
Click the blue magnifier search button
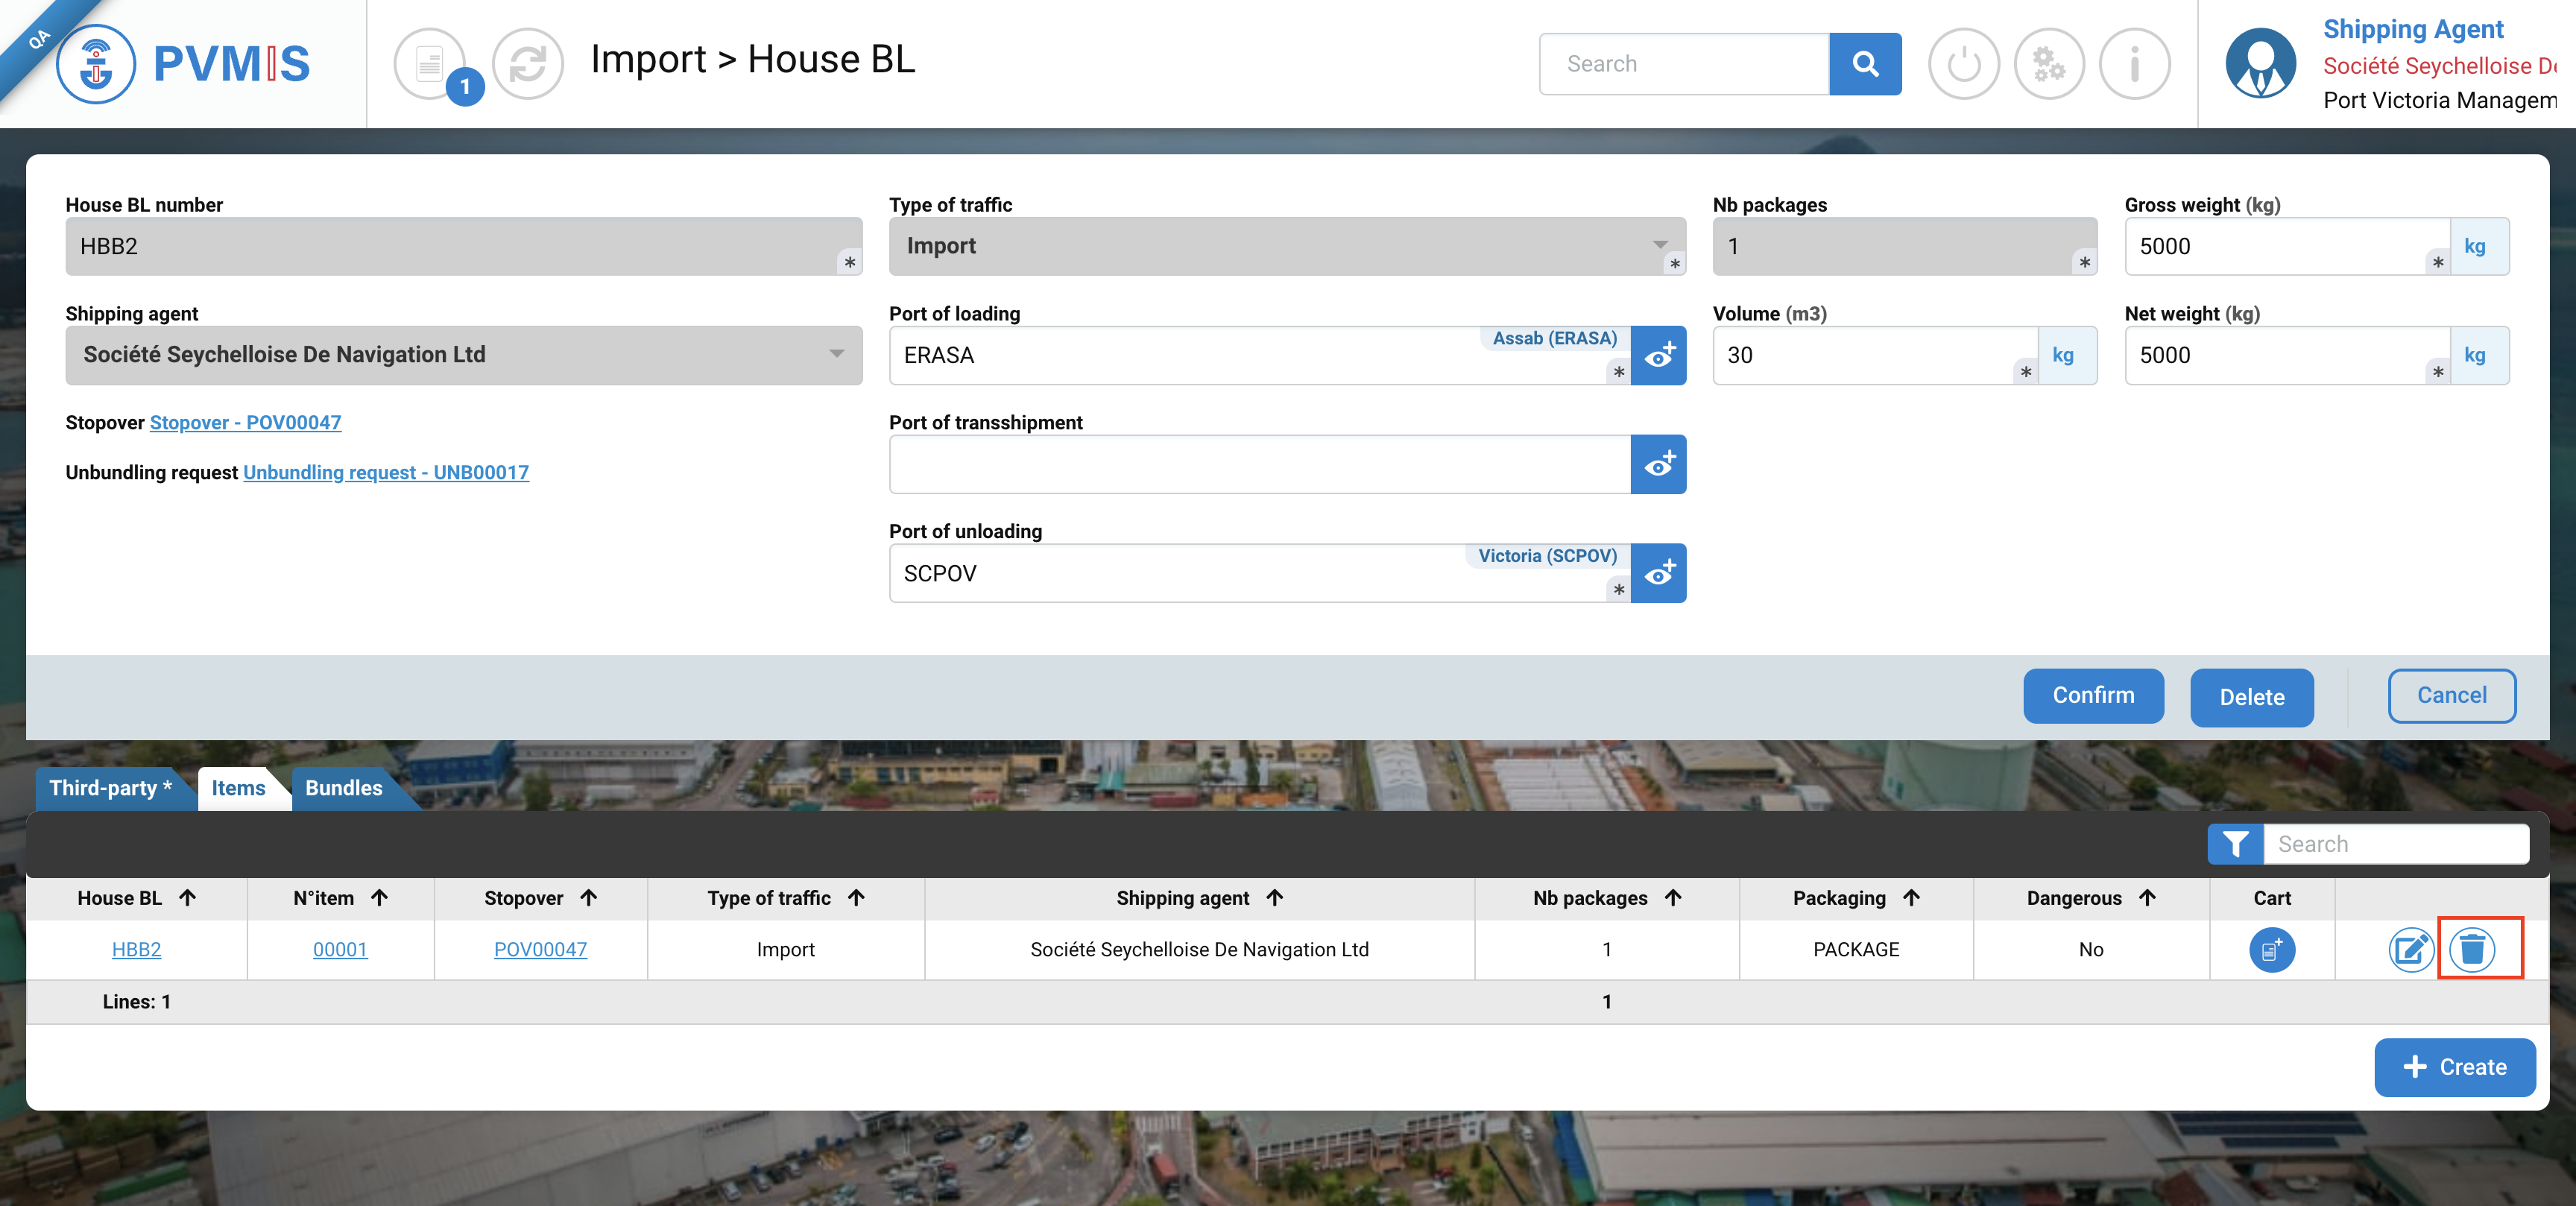[1864, 64]
